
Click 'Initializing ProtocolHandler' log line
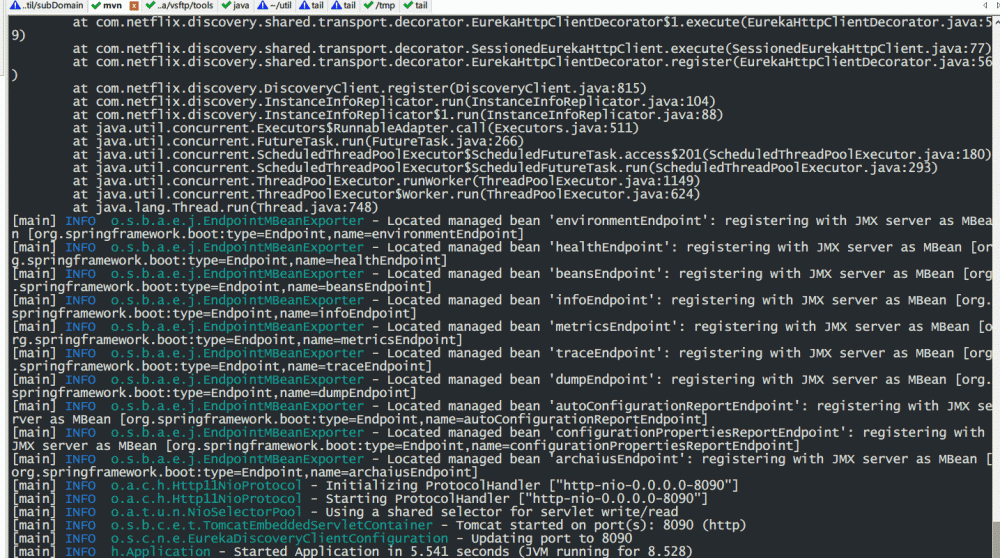coord(375,485)
